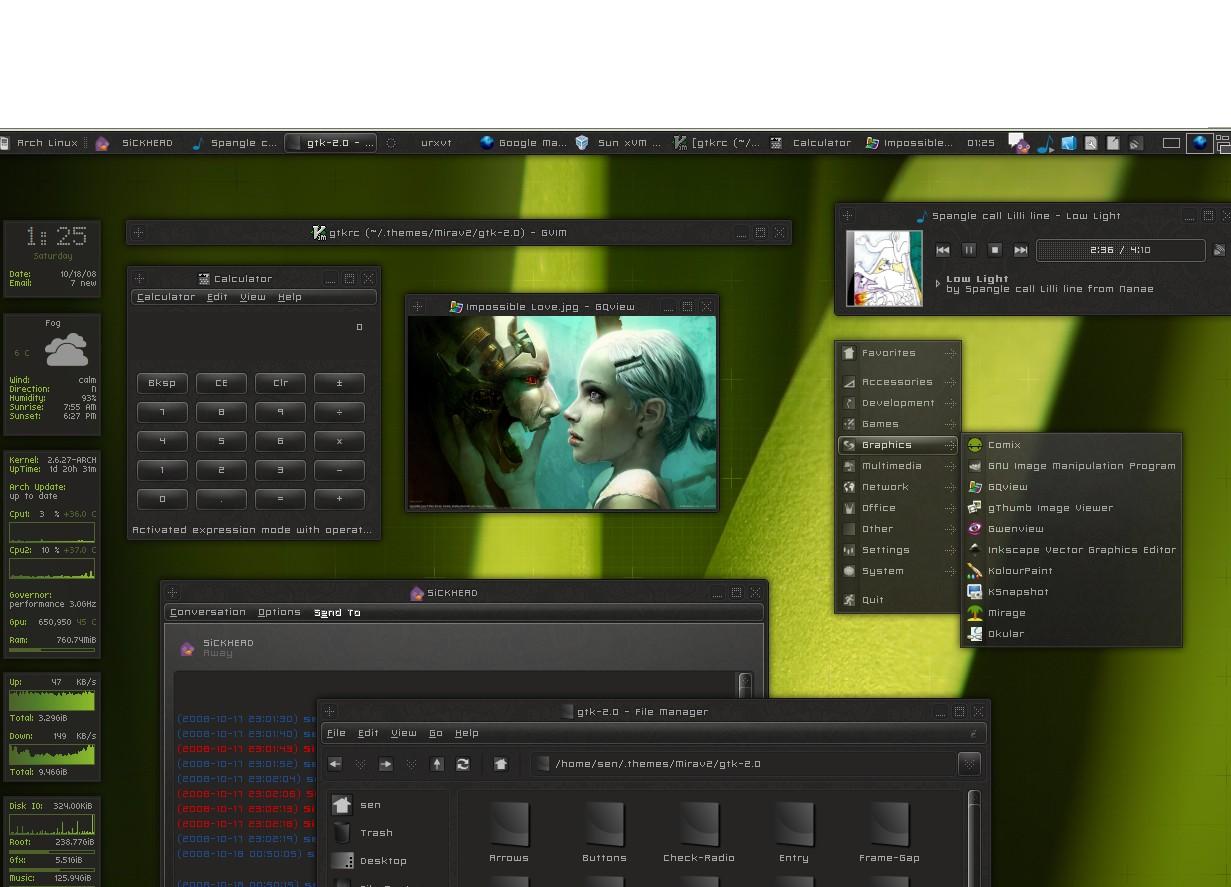Click the music player progress bar 2:36 / 4:10
Image resolution: width=1231 pixels, height=887 pixels.
click(x=1120, y=250)
